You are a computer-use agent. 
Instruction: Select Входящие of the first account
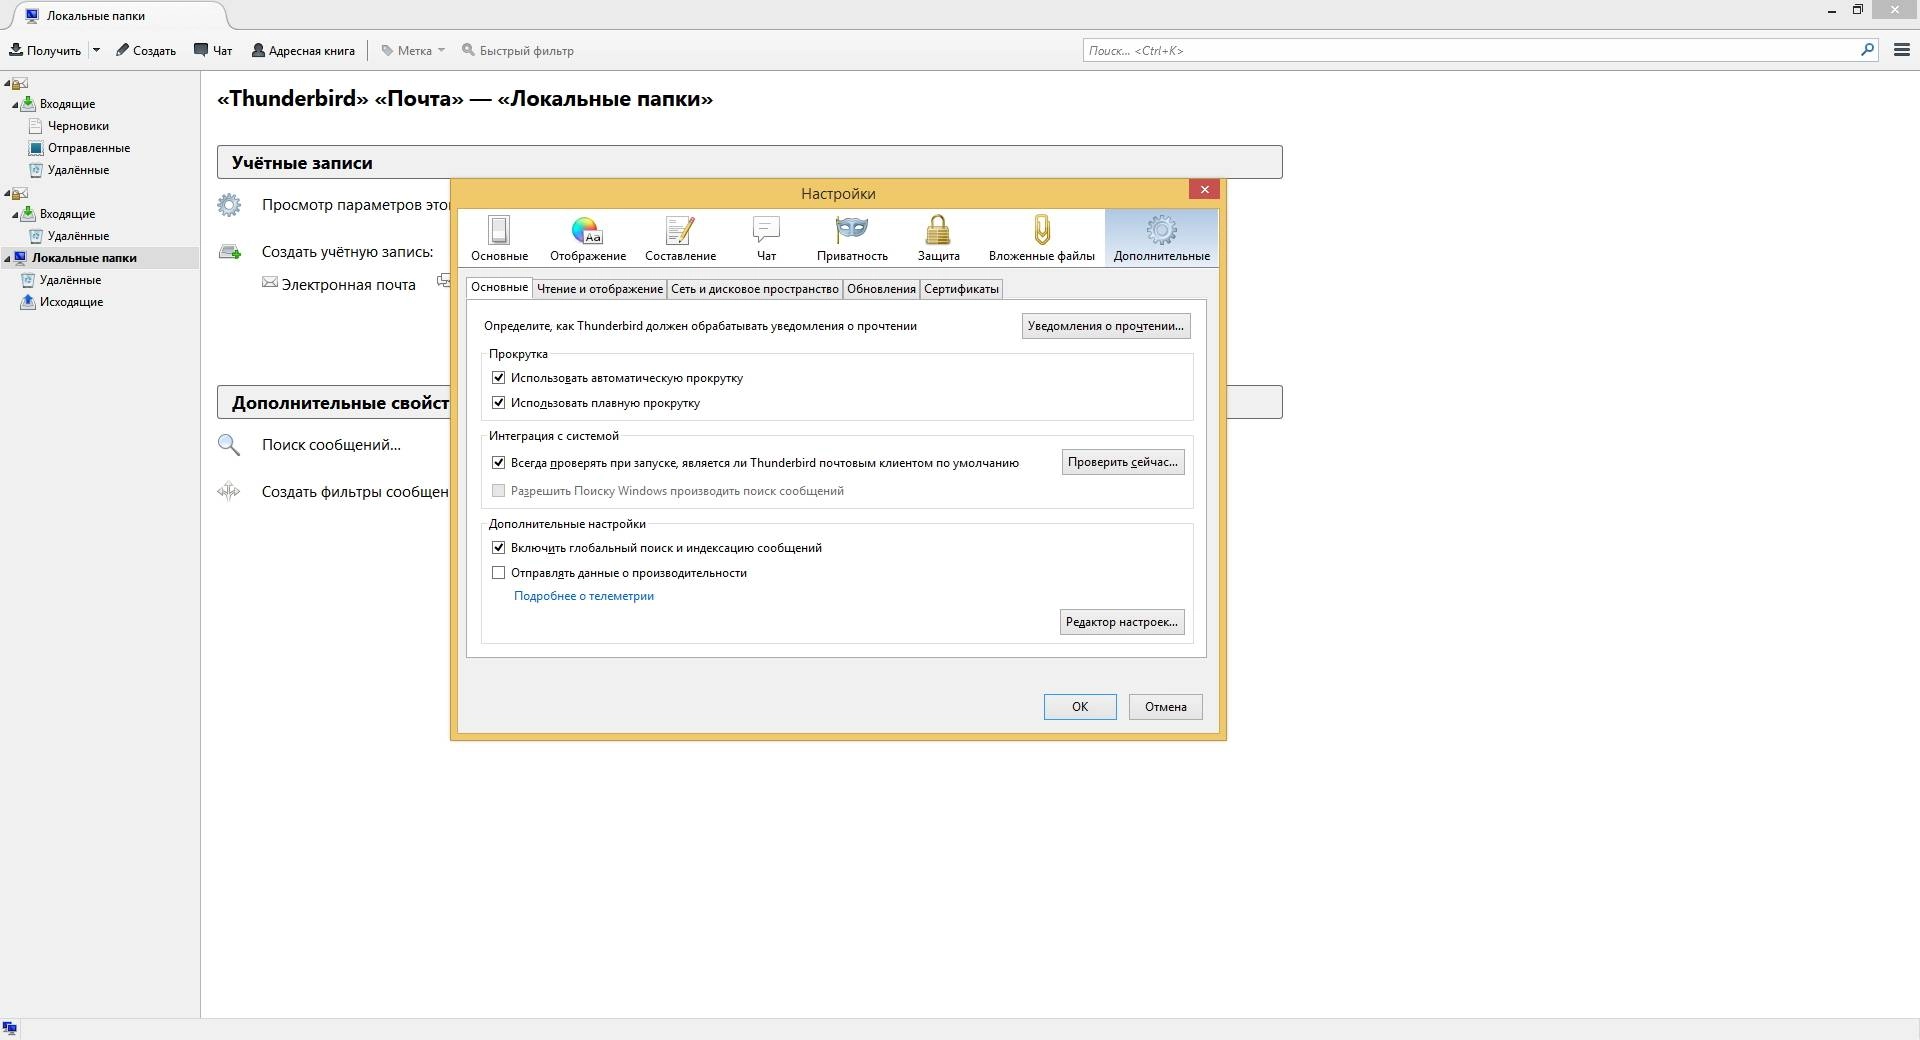67,104
